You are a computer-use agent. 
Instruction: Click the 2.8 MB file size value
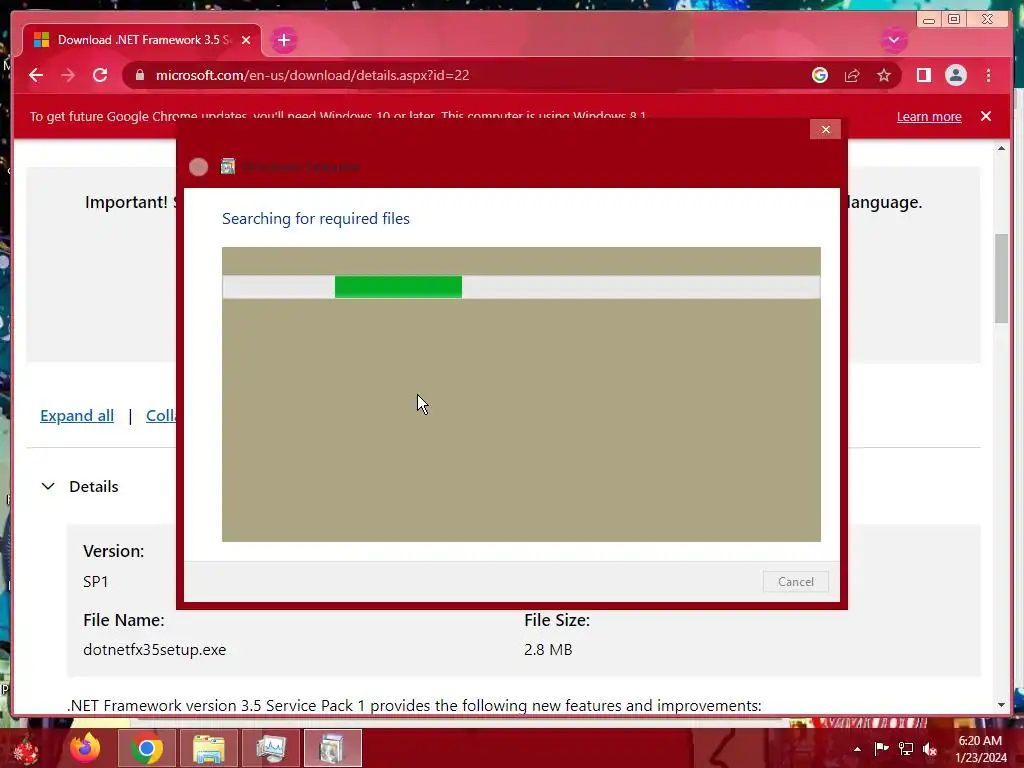(x=548, y=649)
